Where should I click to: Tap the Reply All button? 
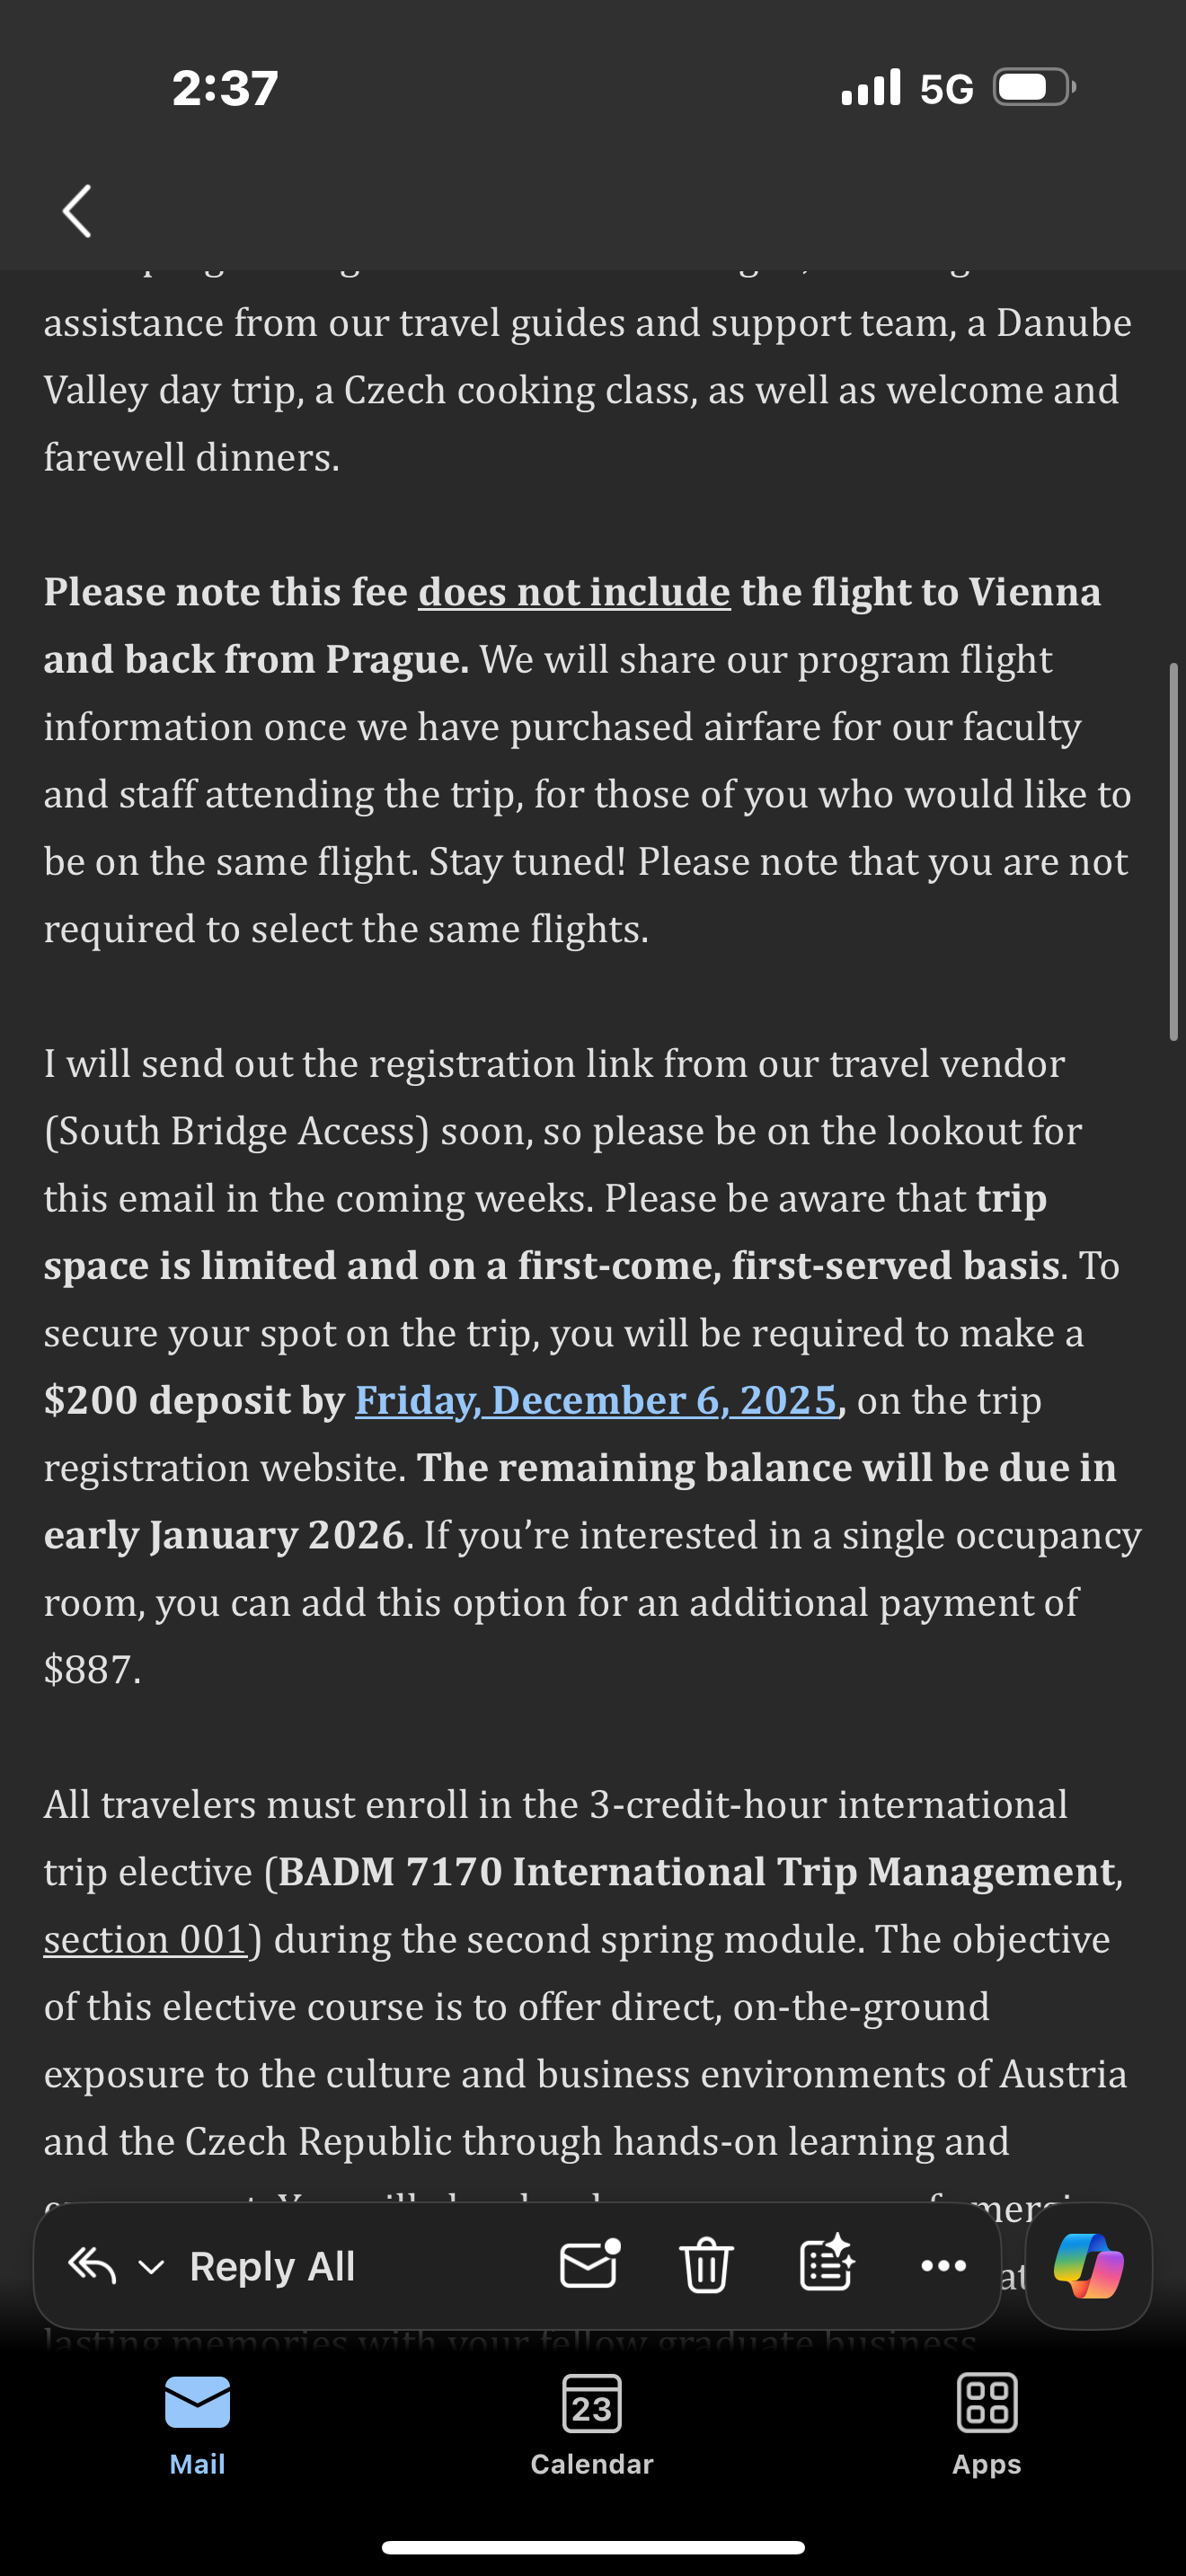point(272,2267)
